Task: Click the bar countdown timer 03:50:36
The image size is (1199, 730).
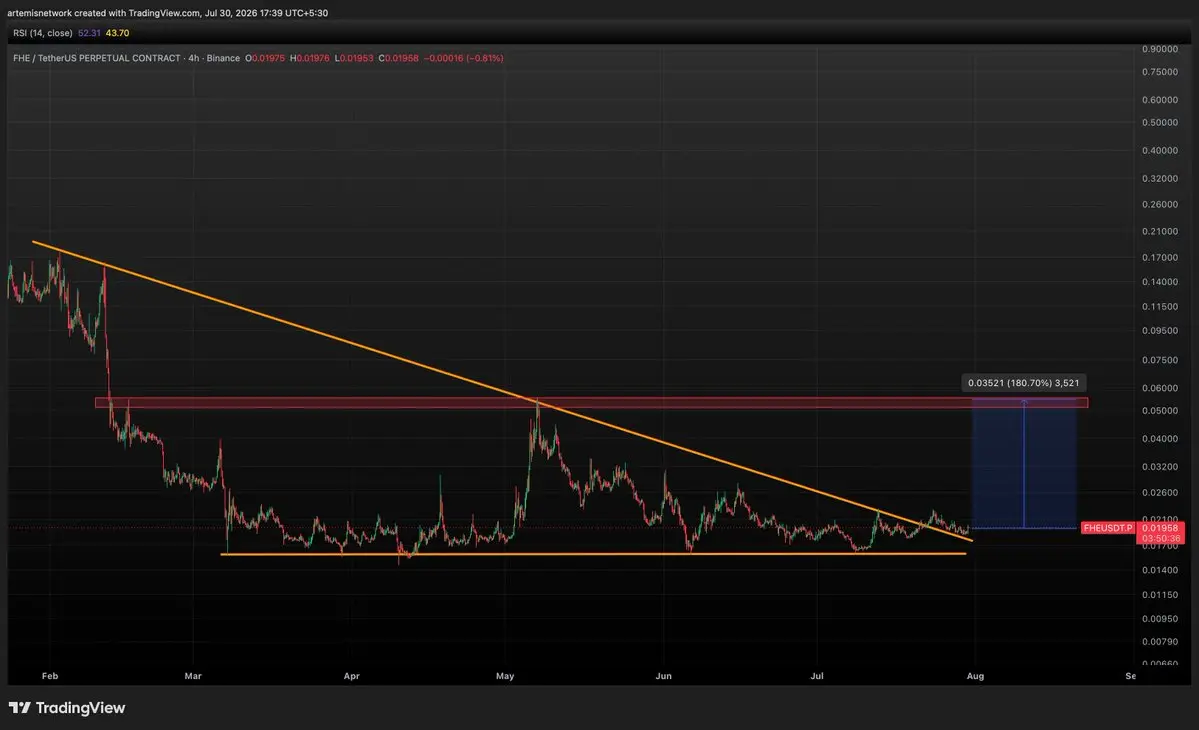Action: [x=1160, y=538]
